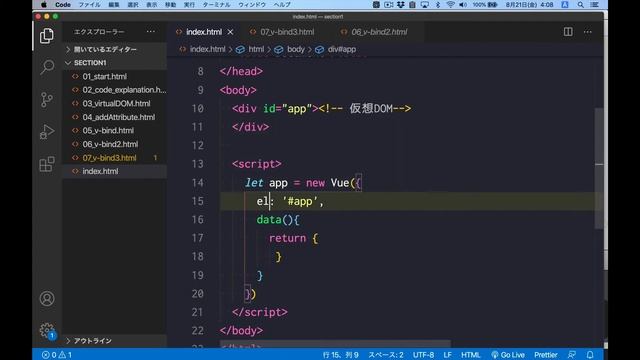Screen dimensions: 640x360
Task: Open 06_v-bind2.html in explorer
Action: coord(114,144)
